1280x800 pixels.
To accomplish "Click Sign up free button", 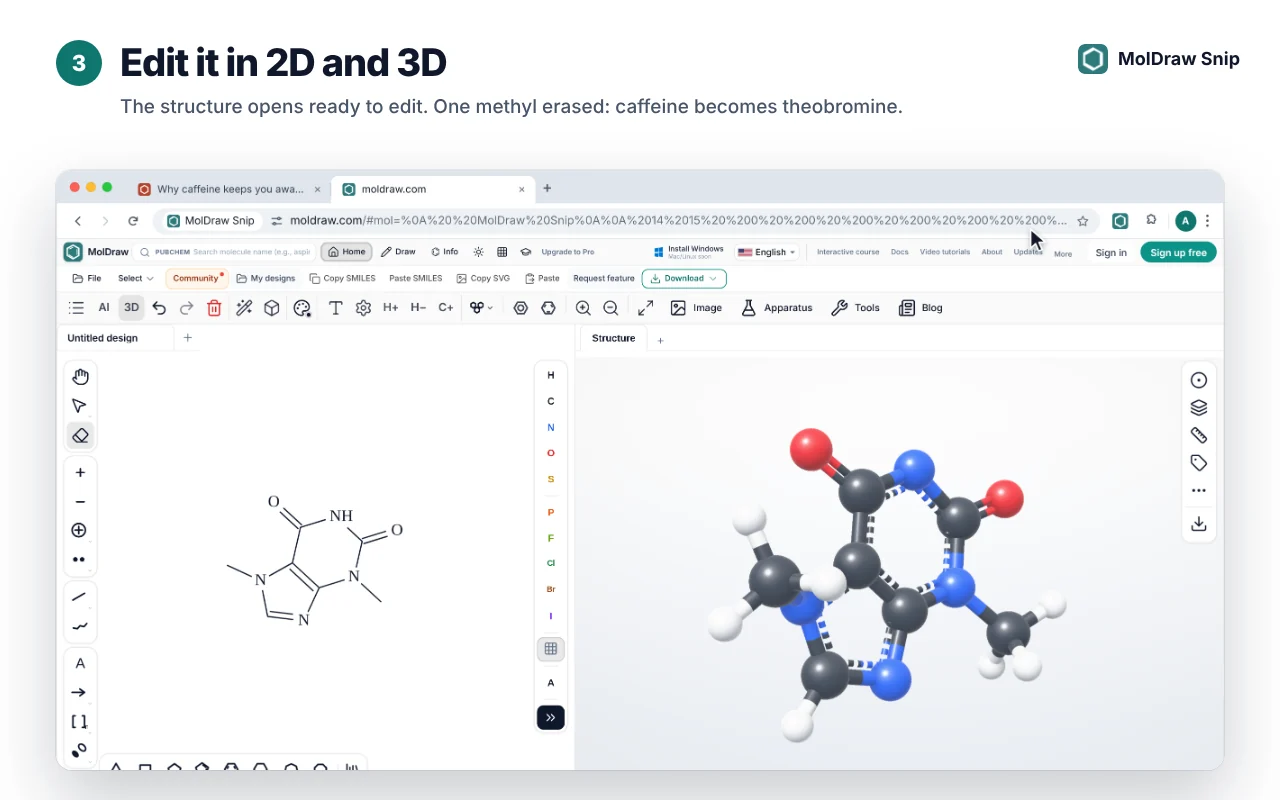I will (1178, 253).
